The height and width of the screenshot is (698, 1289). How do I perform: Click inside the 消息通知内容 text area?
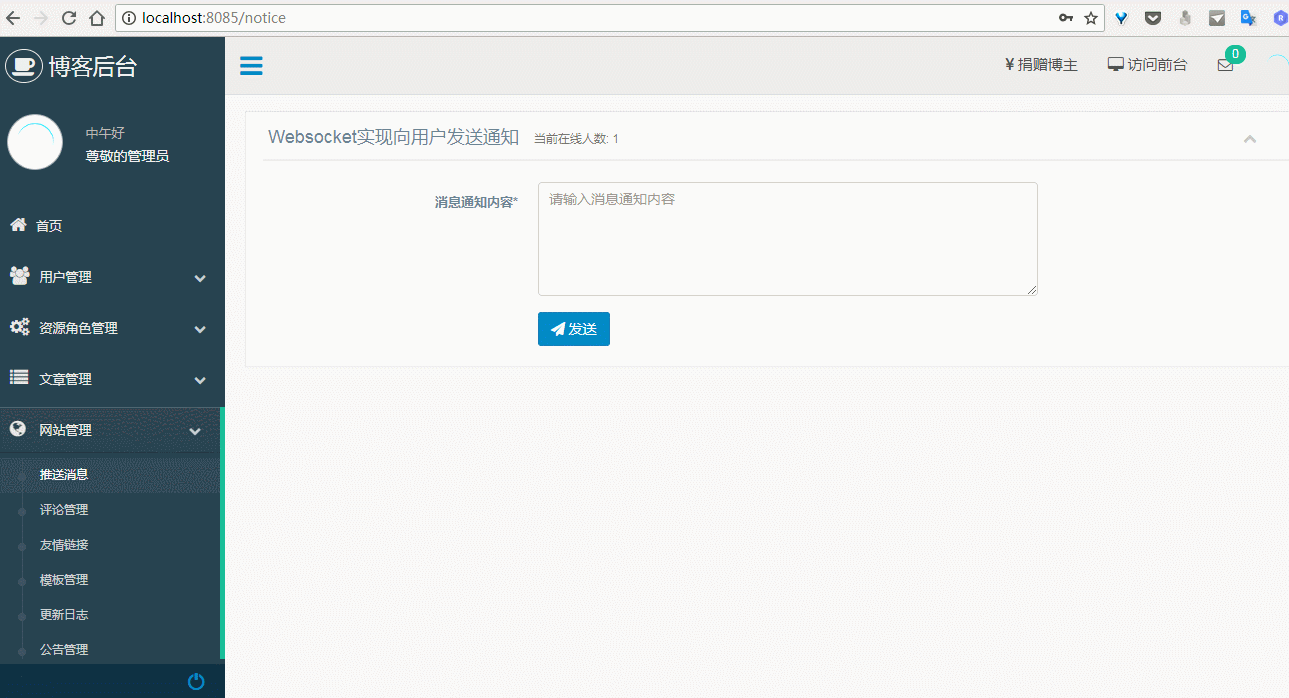tap(787, 238)
